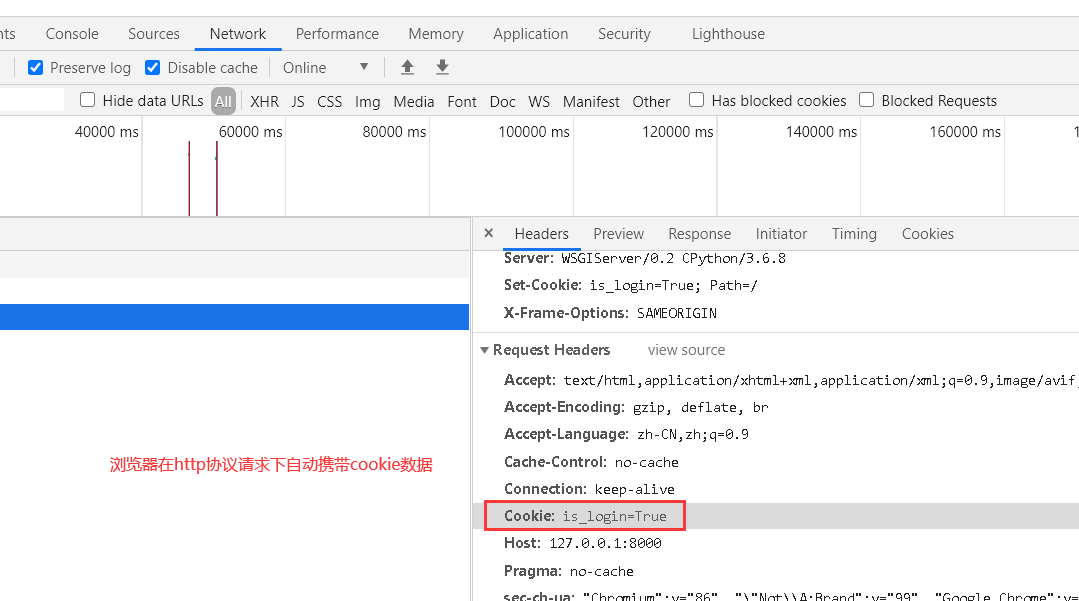Open the Timing detail tab
This screenshot has width=1079, height=601.
(854, 234)
